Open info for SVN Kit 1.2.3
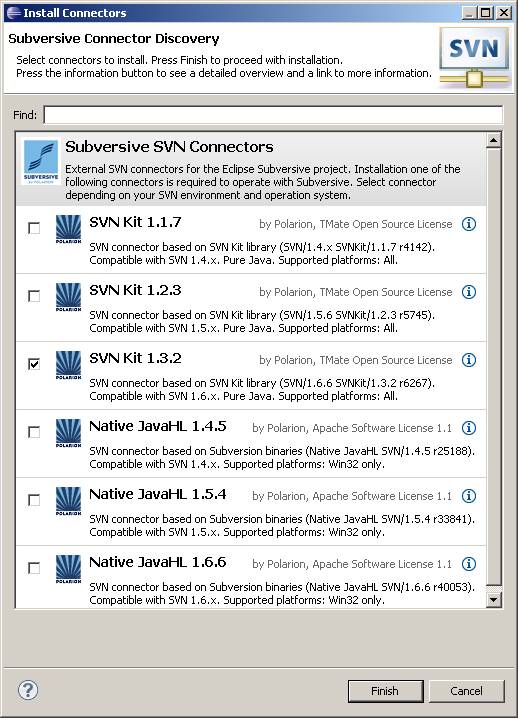 point(469,292)
